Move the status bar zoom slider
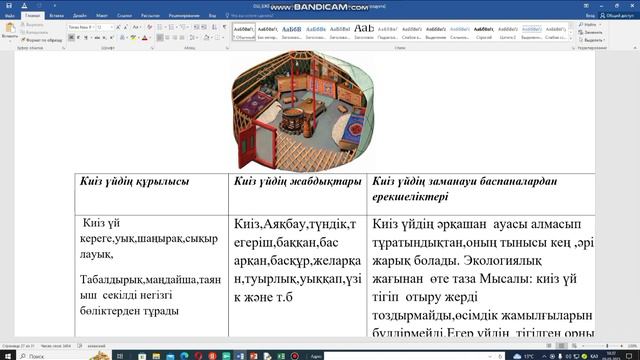 click(x=607, y=346)
